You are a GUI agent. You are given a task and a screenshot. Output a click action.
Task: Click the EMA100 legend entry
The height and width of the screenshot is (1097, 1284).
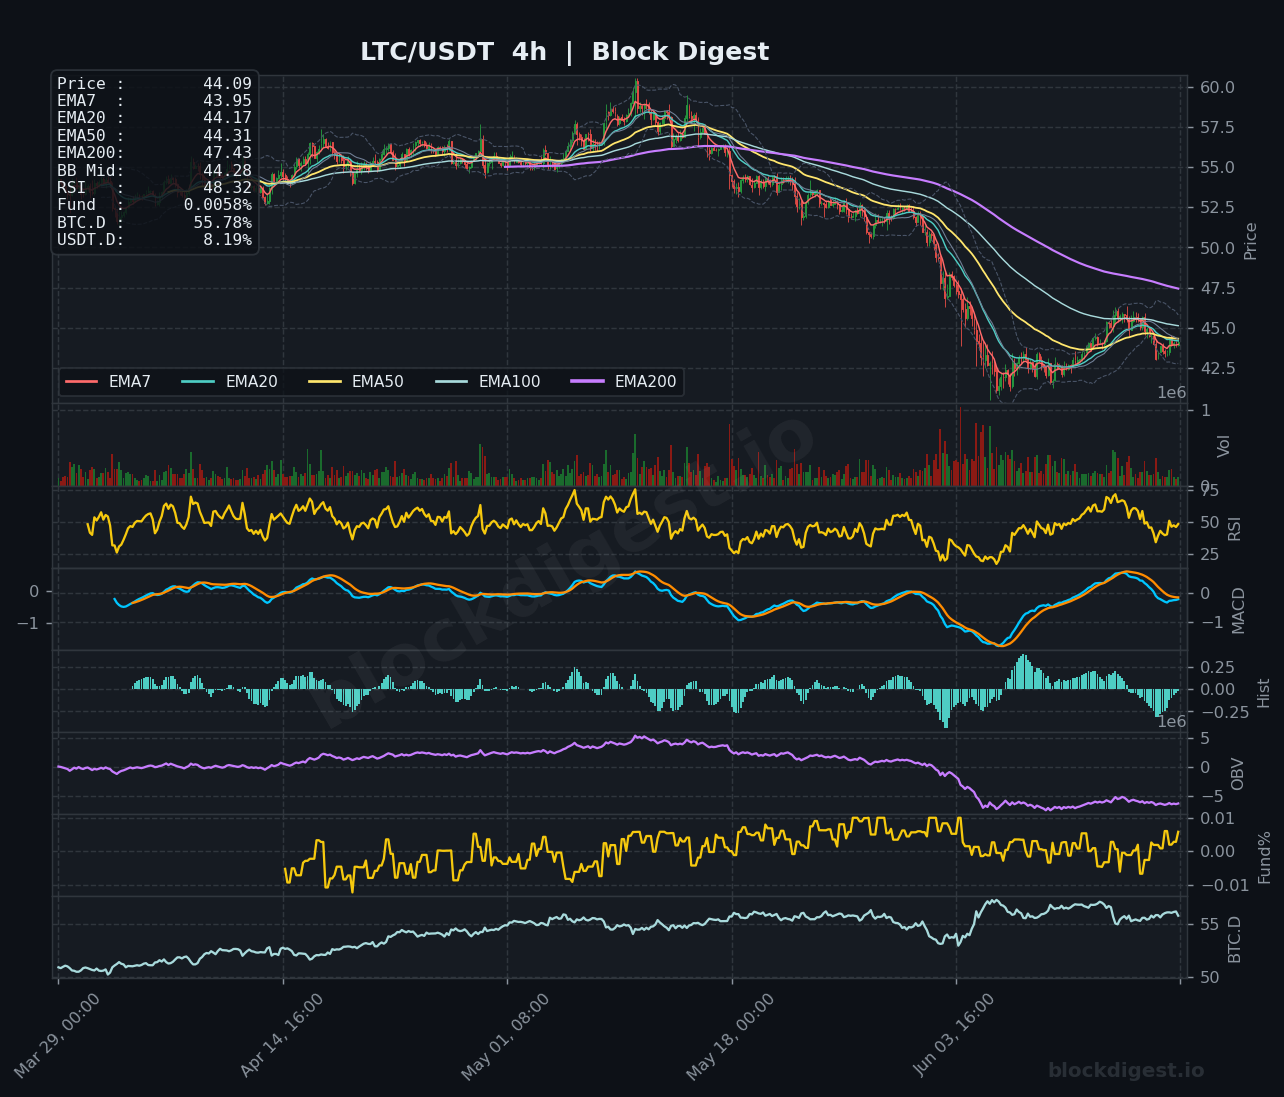coord(488,382)
